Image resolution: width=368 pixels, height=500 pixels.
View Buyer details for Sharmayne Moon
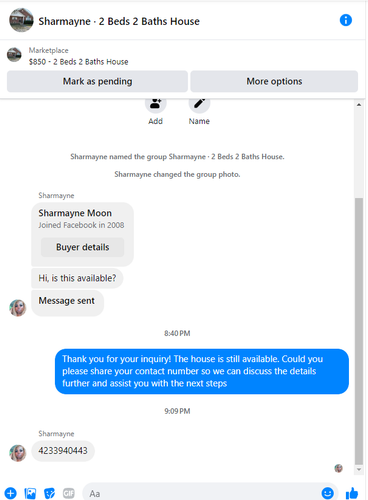(82, 247)
